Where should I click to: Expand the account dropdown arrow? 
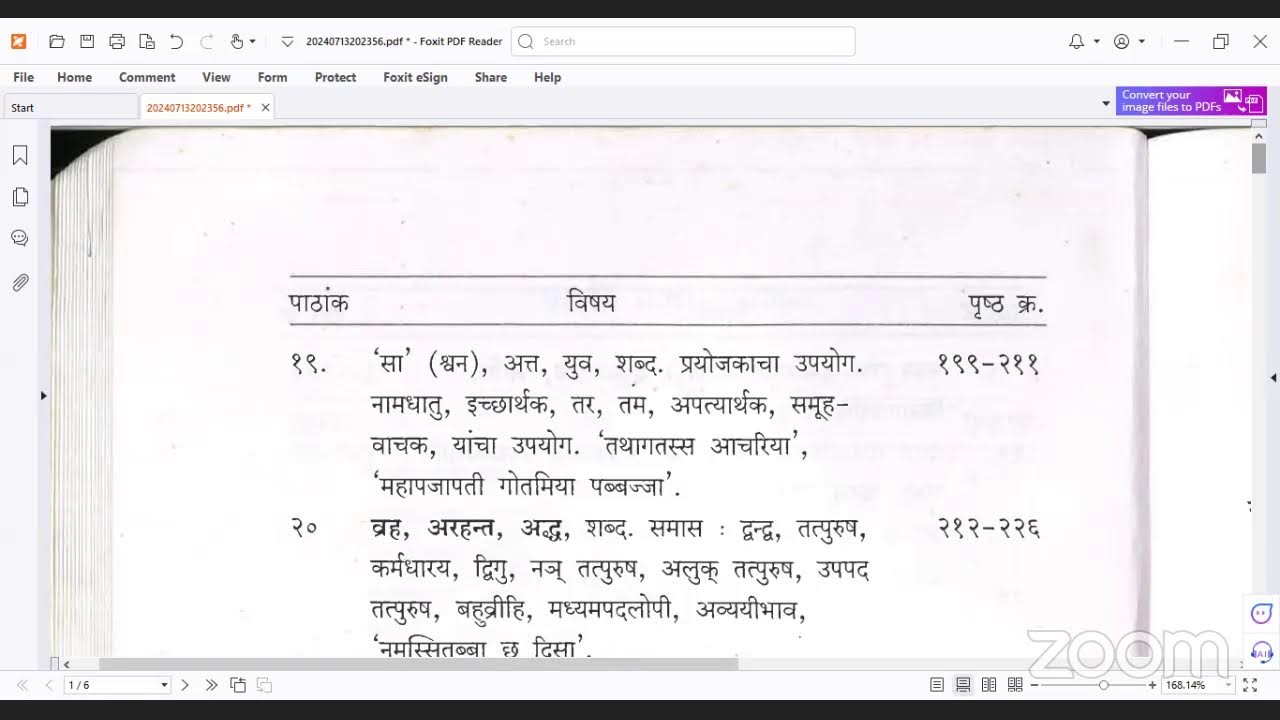(x=1142, y=42)
